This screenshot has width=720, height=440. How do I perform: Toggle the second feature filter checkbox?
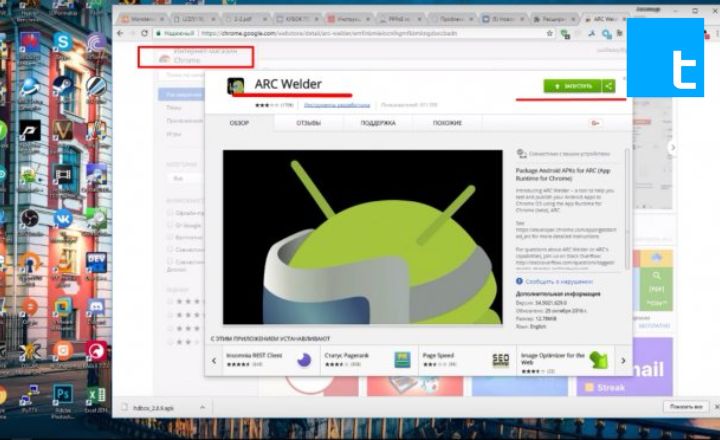point(169,225)
